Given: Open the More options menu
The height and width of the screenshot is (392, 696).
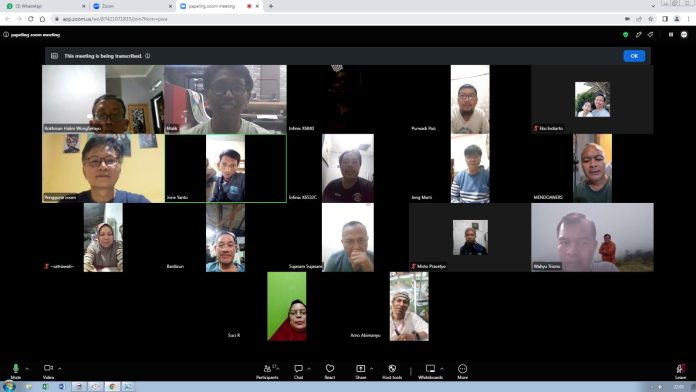Looking at the screenshot, I should click(x=463, y=371).
